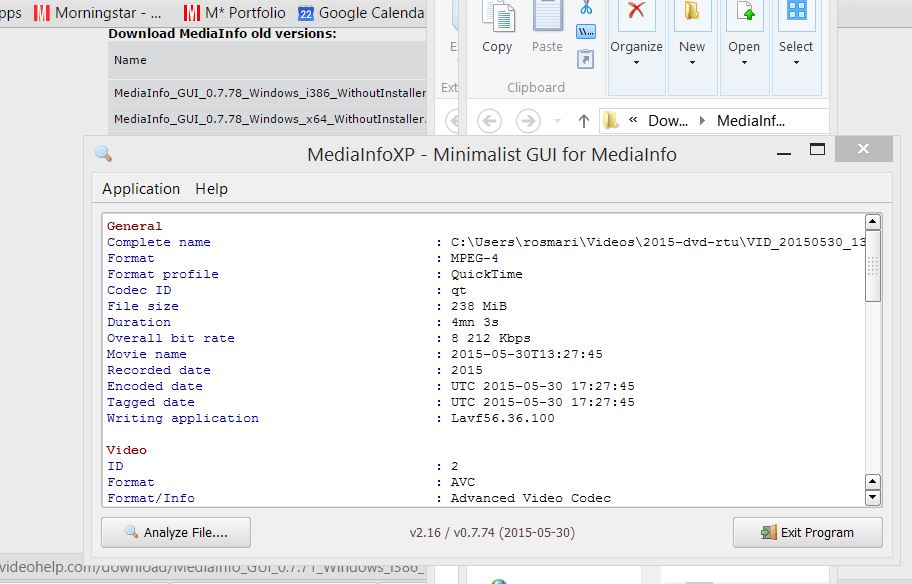Viewport: 912px width, 584px height.
Task: Click the 'AVC' video format value
Action: coord(463,482)
